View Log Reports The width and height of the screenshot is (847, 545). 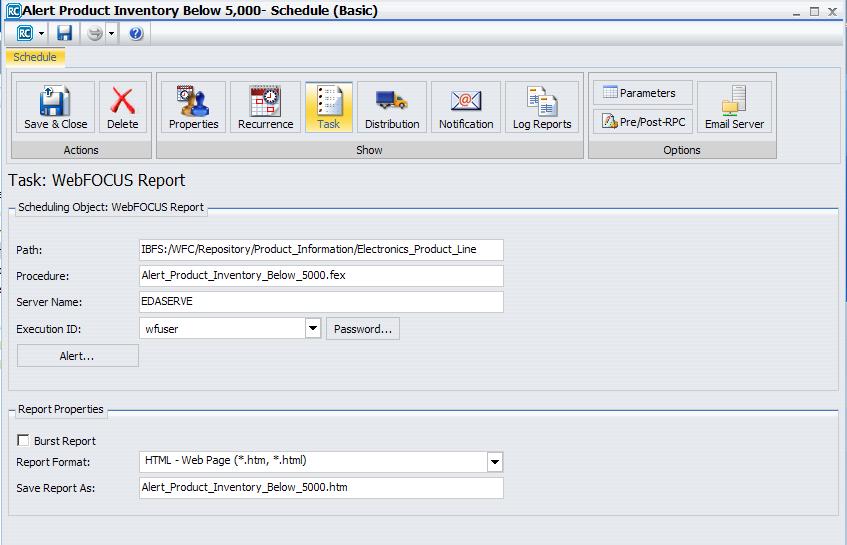(x=542, y=107)
